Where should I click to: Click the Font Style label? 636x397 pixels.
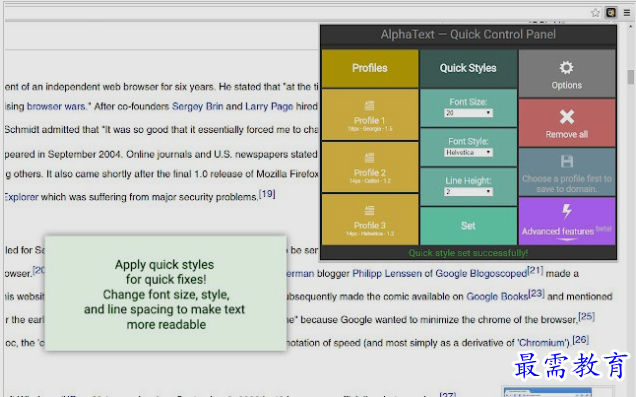point(468,141)
